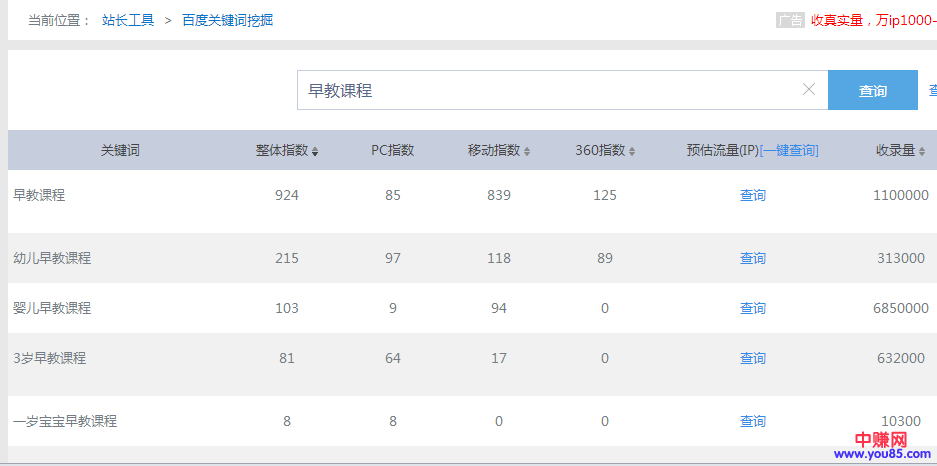Viewport: 937px width, 466px height.
Task: Sort by 整体指数 column arrow
Action: tap(315, 151)
